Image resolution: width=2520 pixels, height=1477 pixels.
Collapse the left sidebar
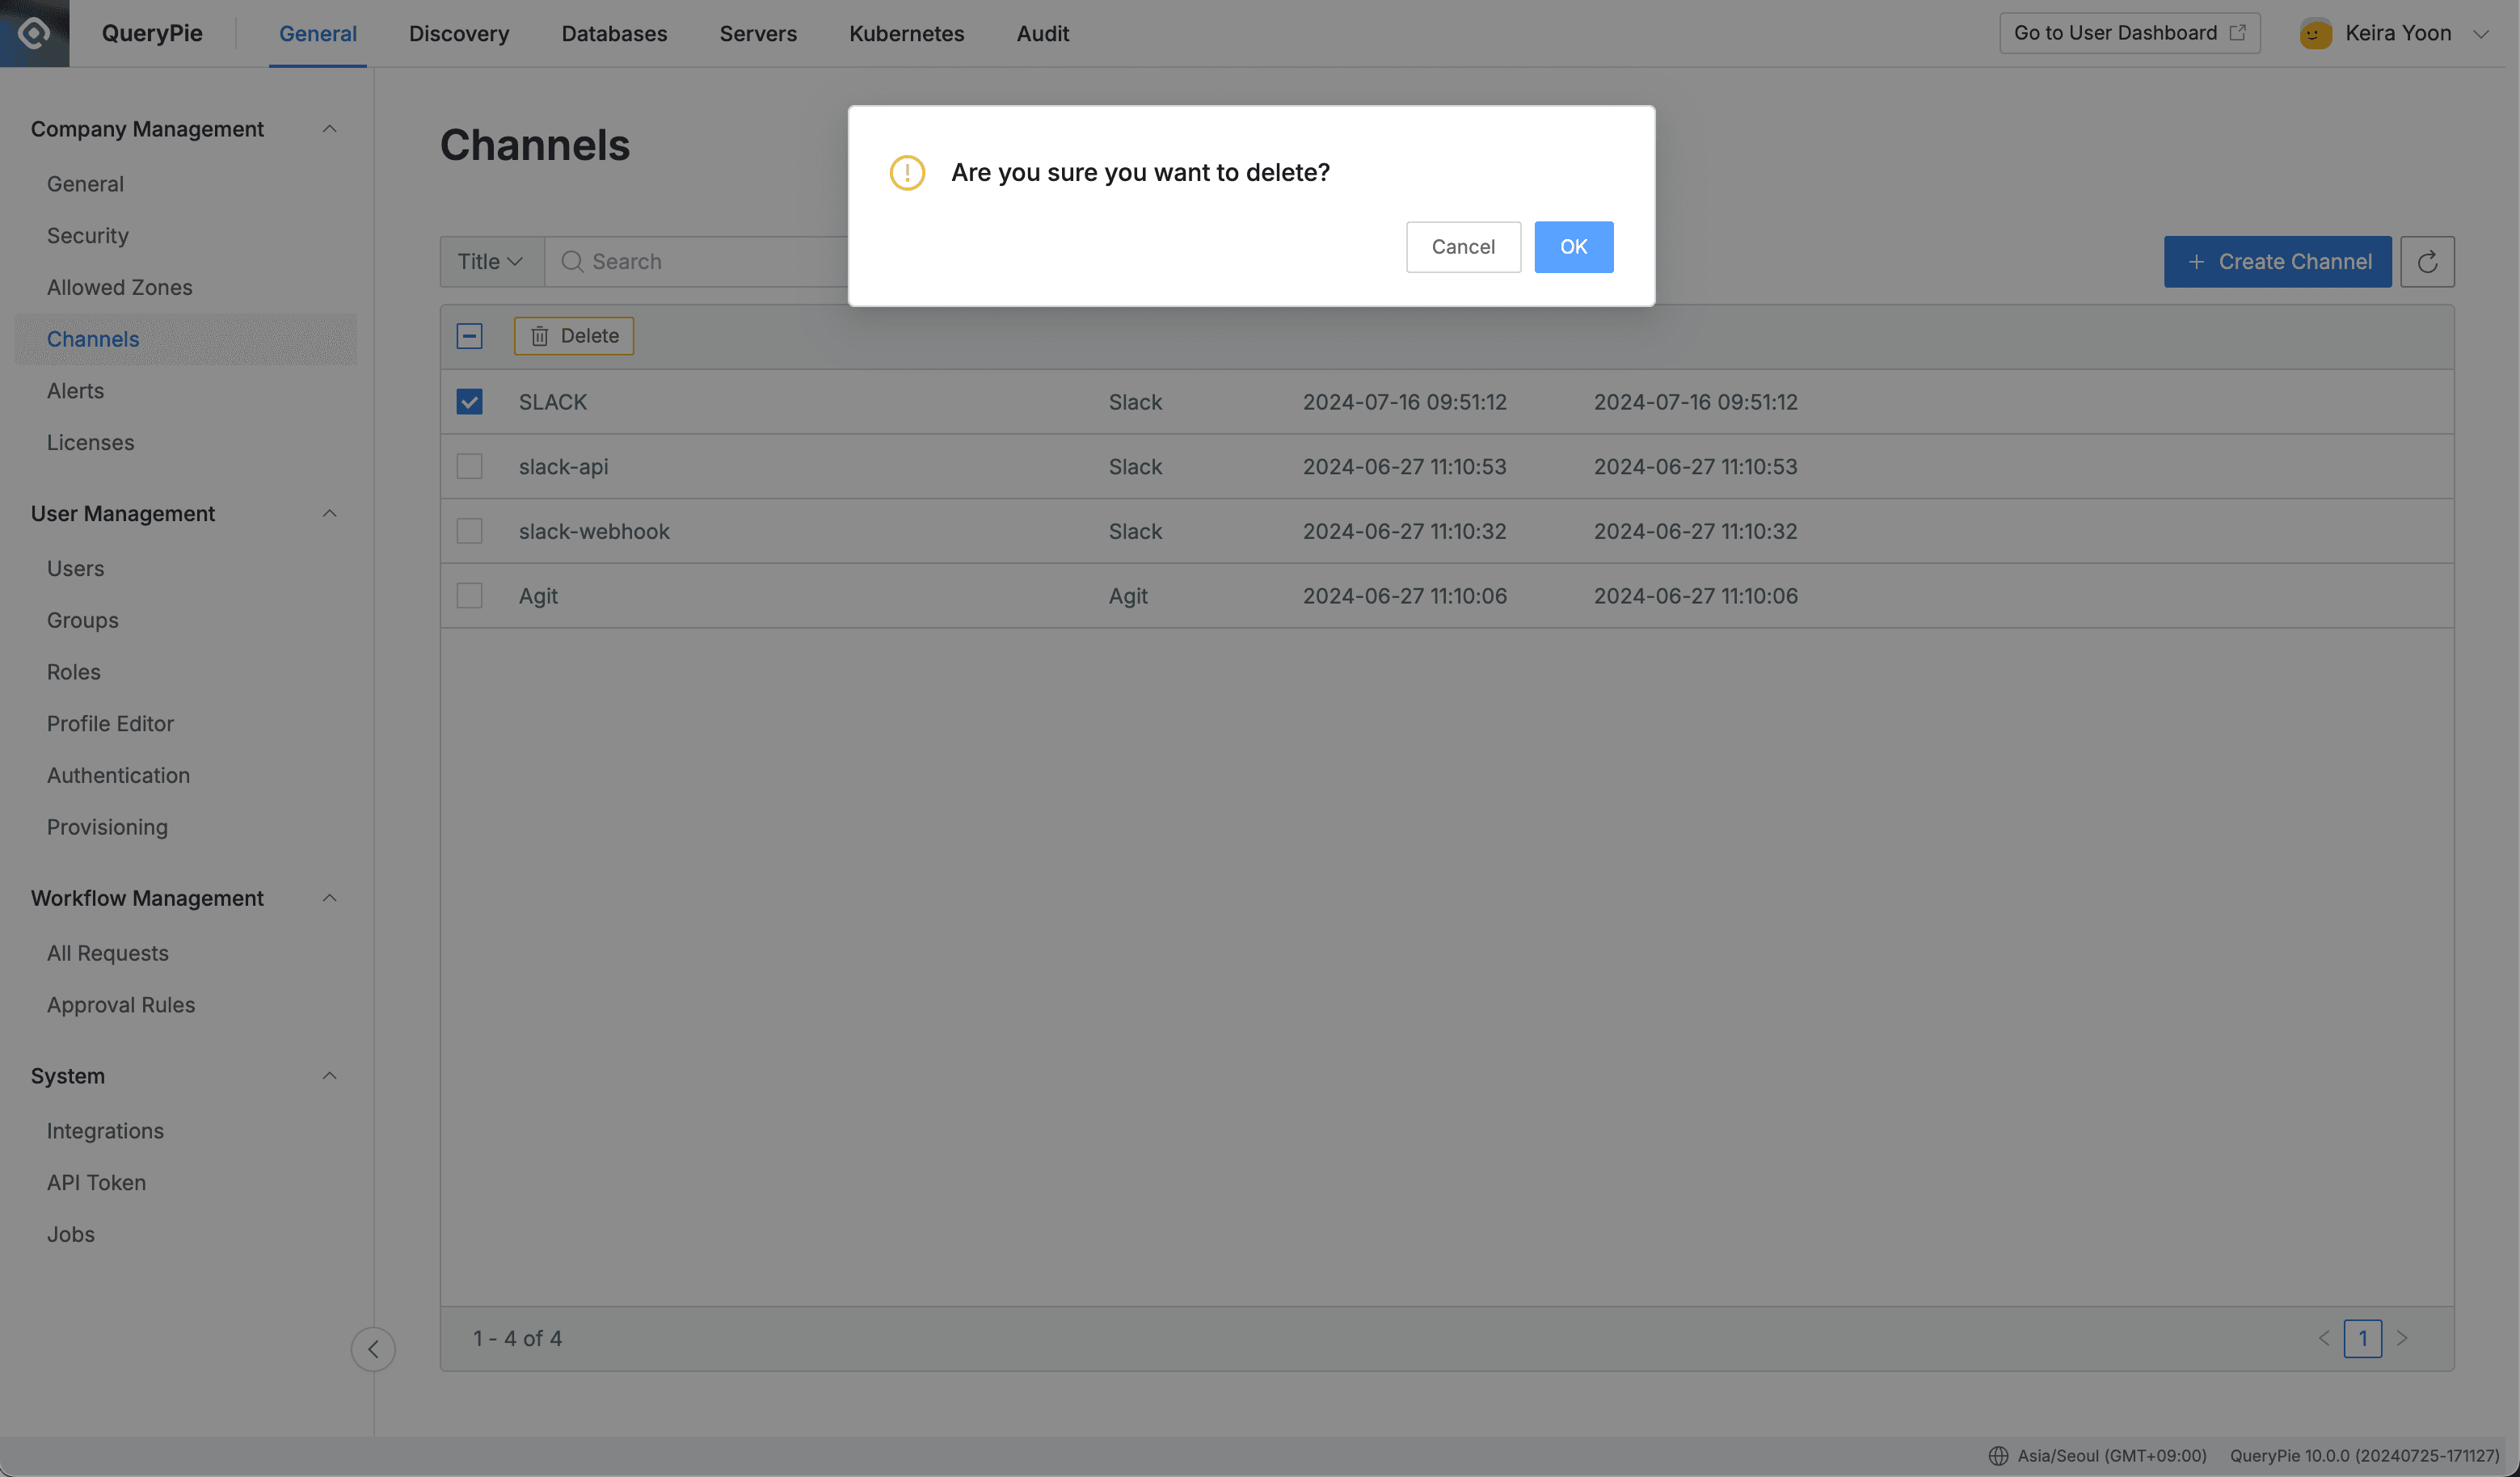373,1349
